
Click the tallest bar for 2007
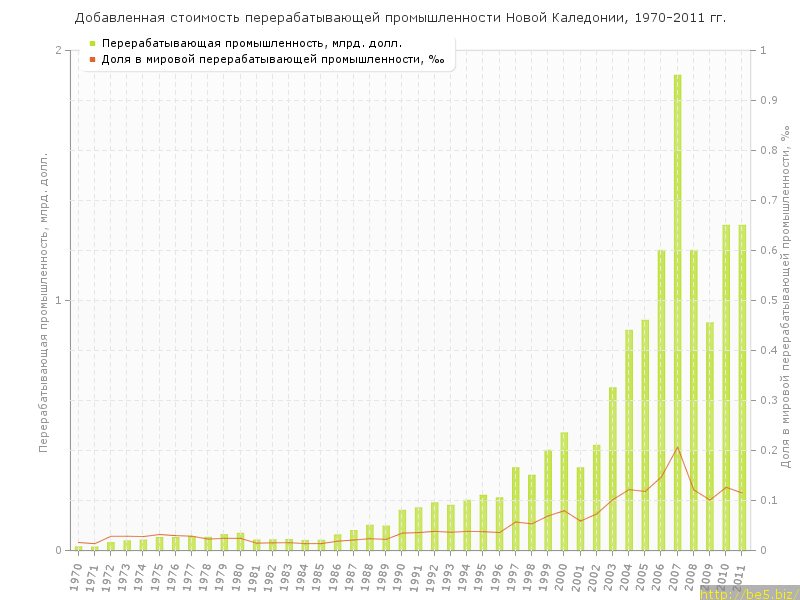[677, 312]
